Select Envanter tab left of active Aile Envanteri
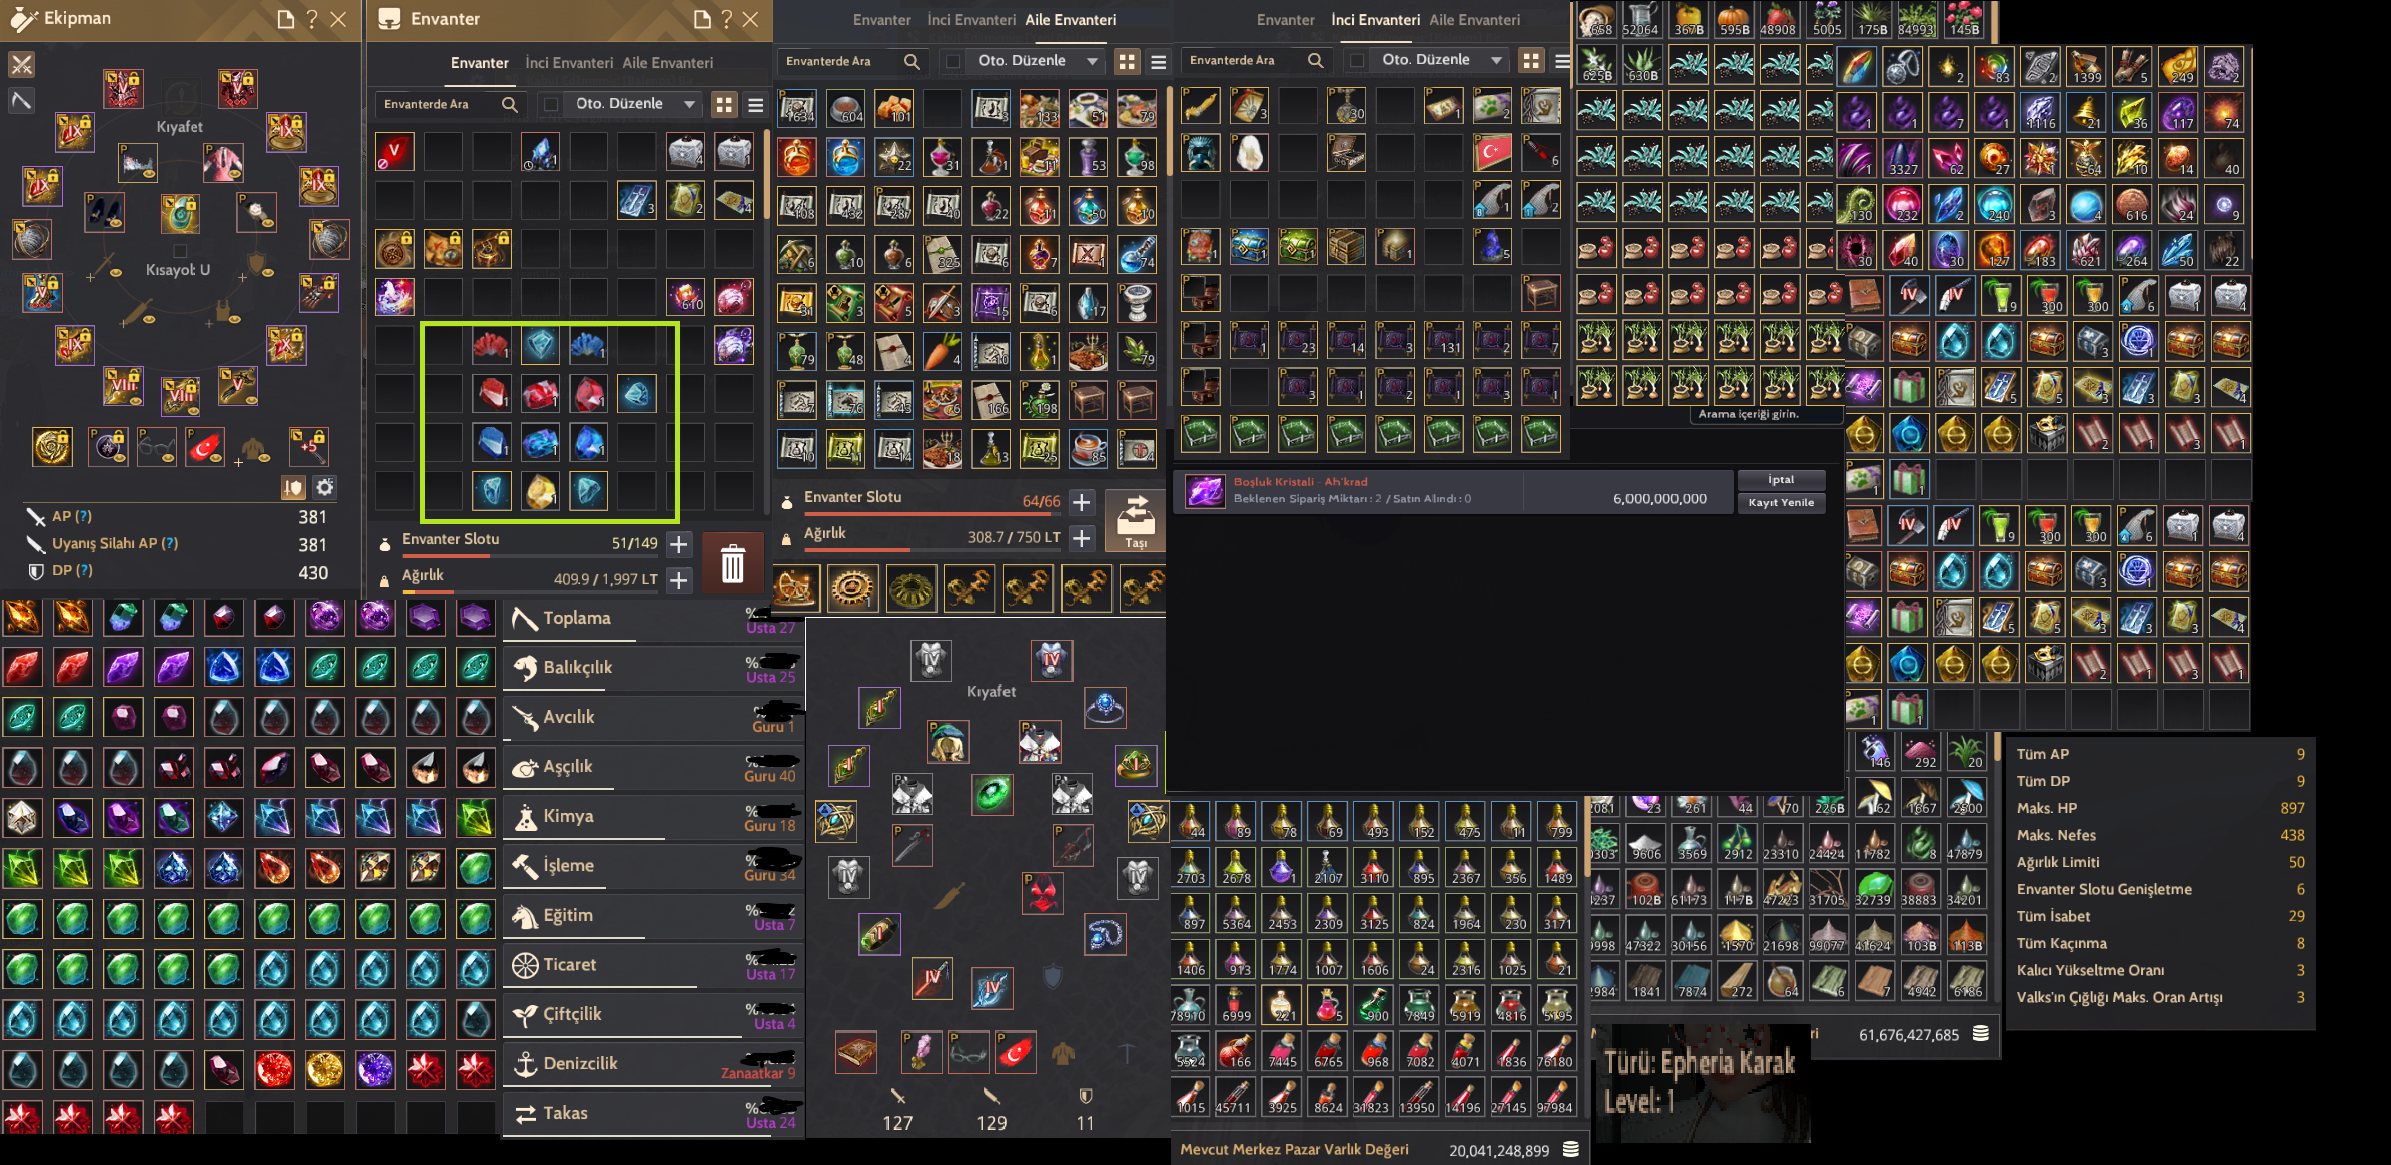Image resolution: width=2391 pixels, height=1165 pixels. 882,19
